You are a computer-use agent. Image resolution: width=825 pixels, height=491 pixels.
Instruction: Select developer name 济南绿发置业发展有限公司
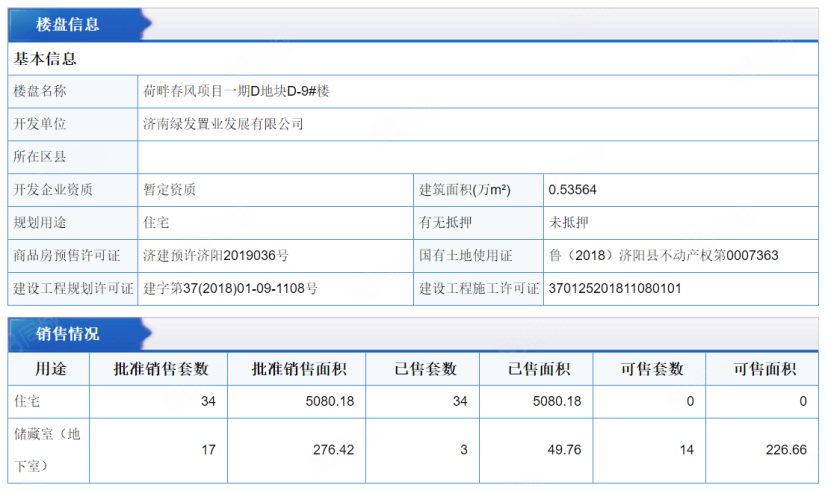click(x=223, y=124)
